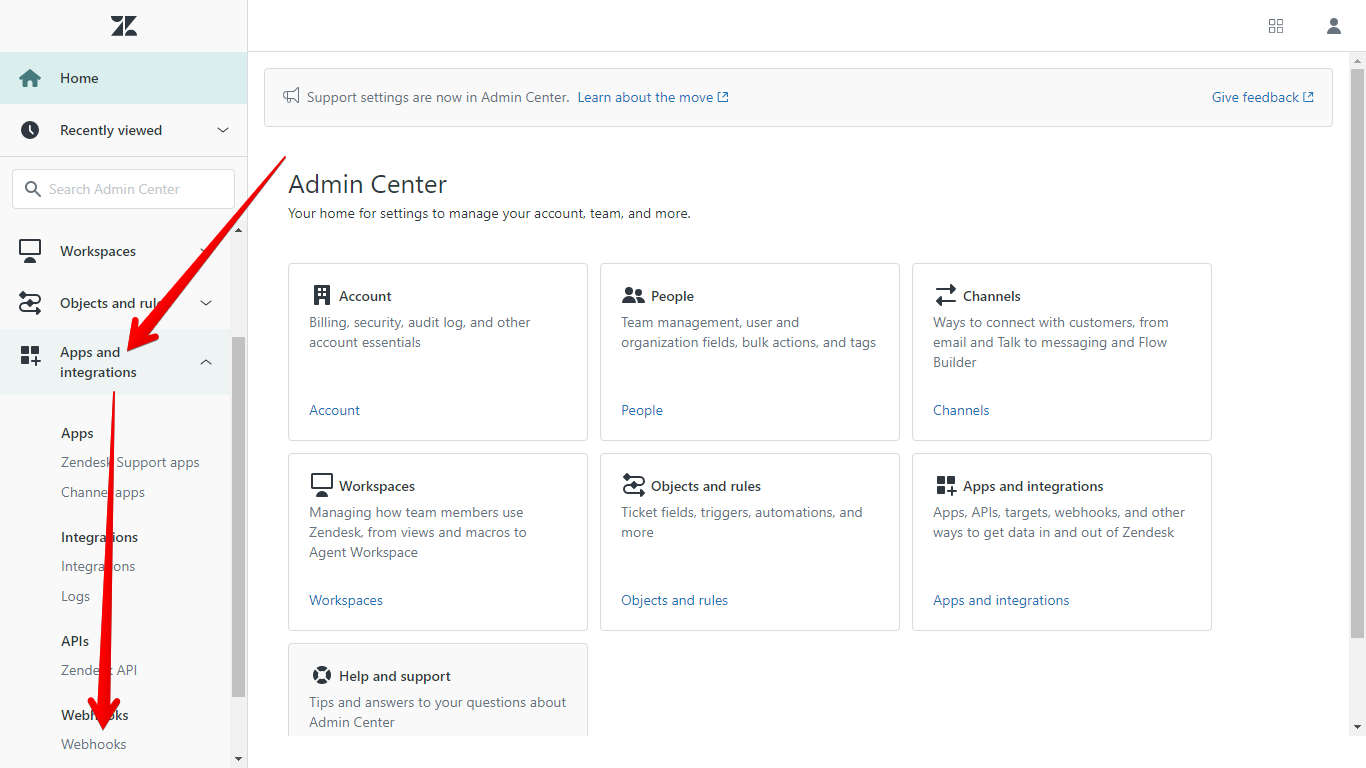Open Logs in sidebar
1366x768 pixels.
[75, 596]
